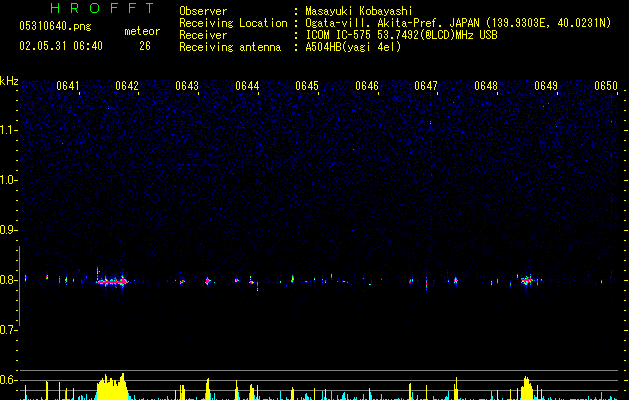Click the meteor count value 26

(x=145, y=46)
